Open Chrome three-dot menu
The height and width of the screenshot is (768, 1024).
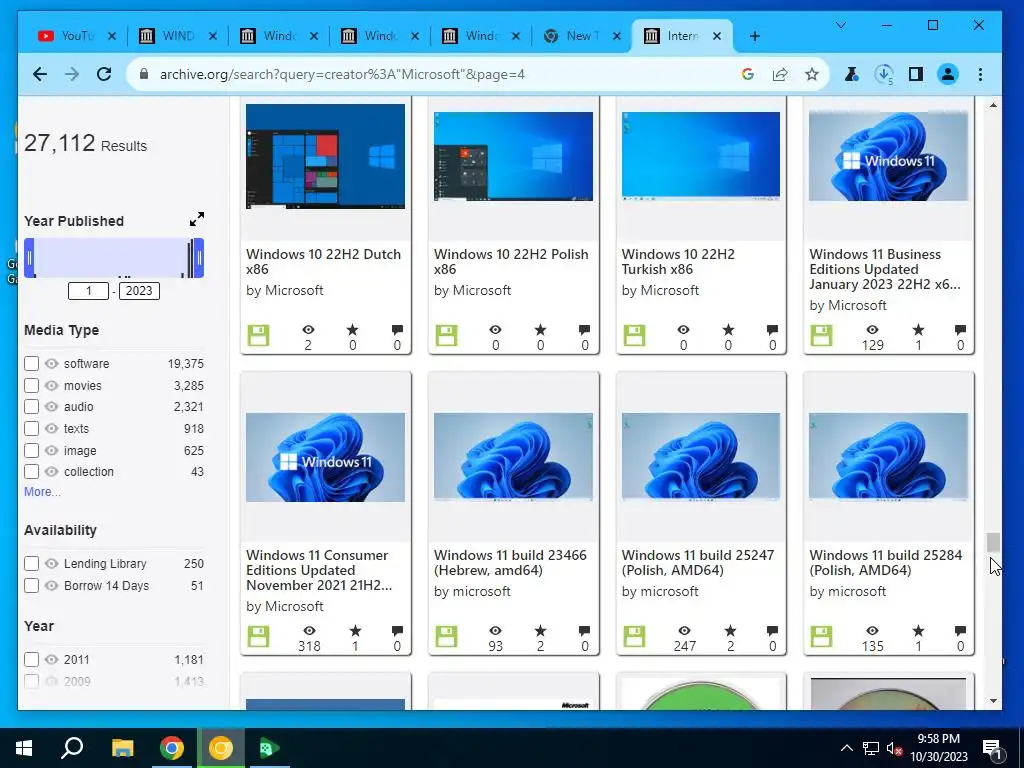[980, 74]
